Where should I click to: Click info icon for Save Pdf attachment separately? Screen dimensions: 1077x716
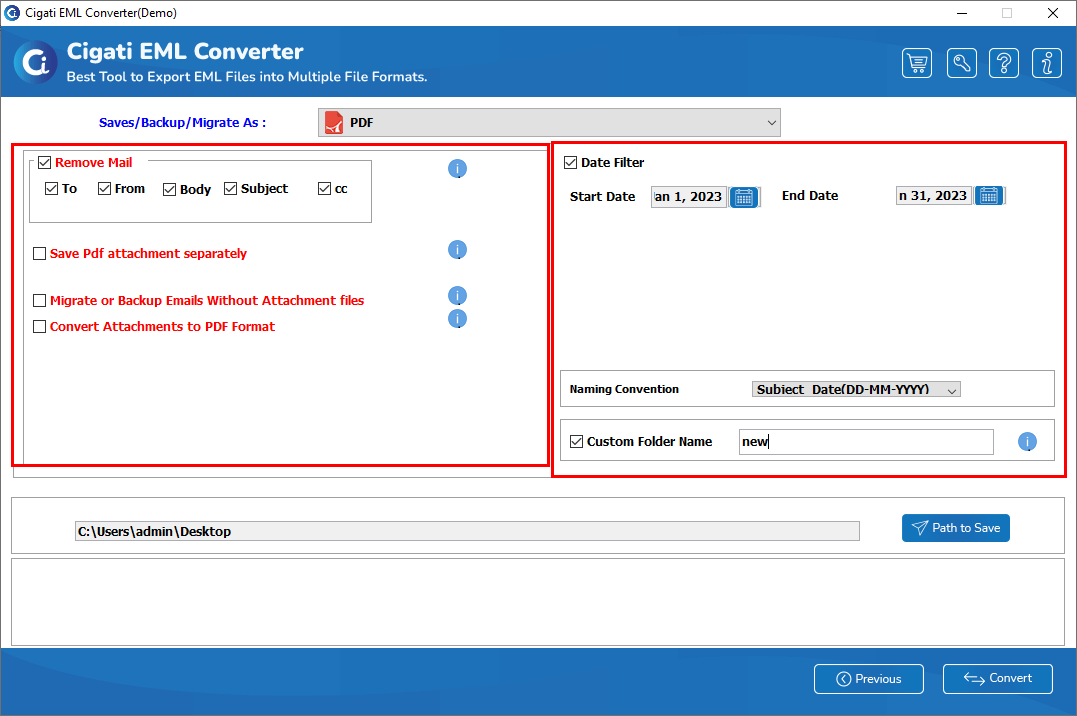pos(457,249)
